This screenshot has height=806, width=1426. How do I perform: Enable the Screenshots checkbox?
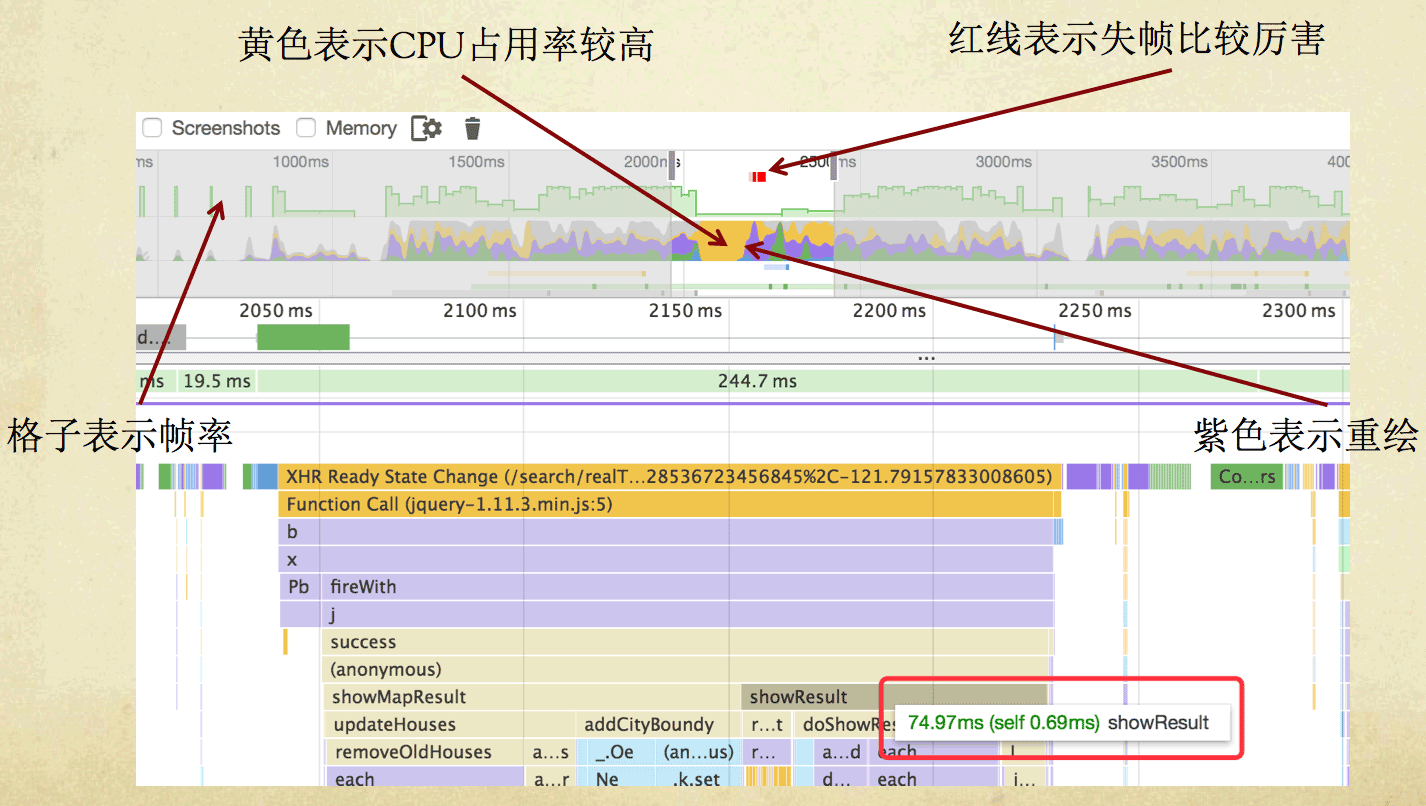(x=152, y=128)
